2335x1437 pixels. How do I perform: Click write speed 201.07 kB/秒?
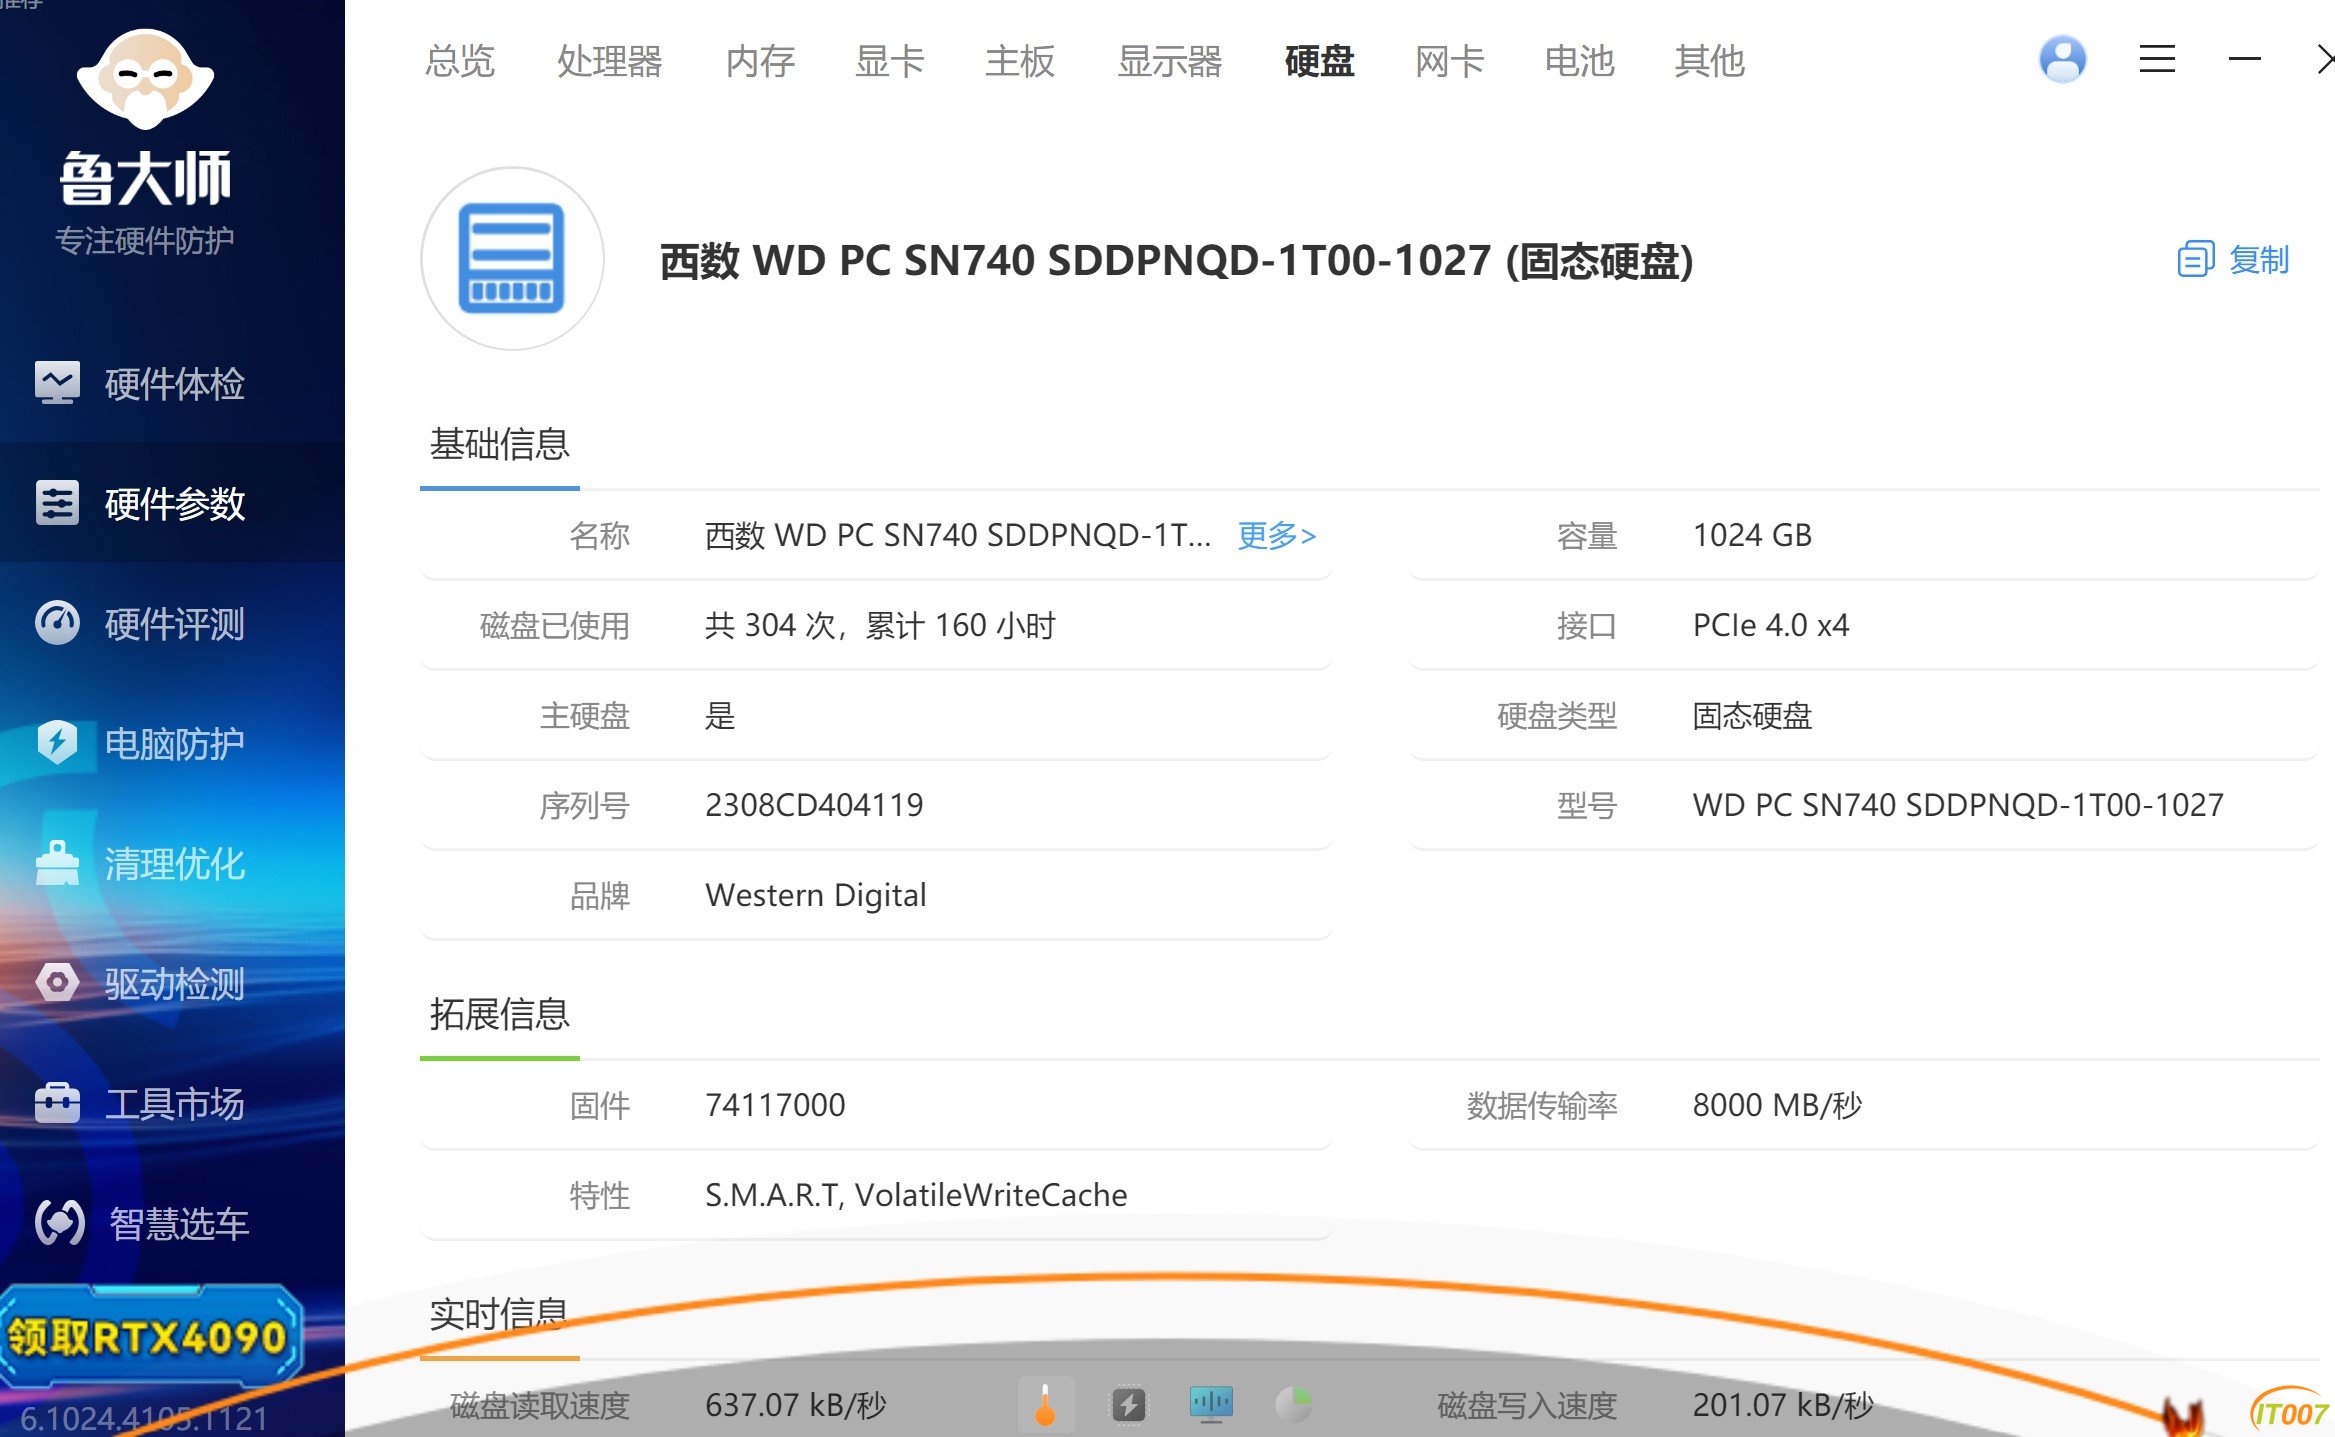[1783, 1405]
